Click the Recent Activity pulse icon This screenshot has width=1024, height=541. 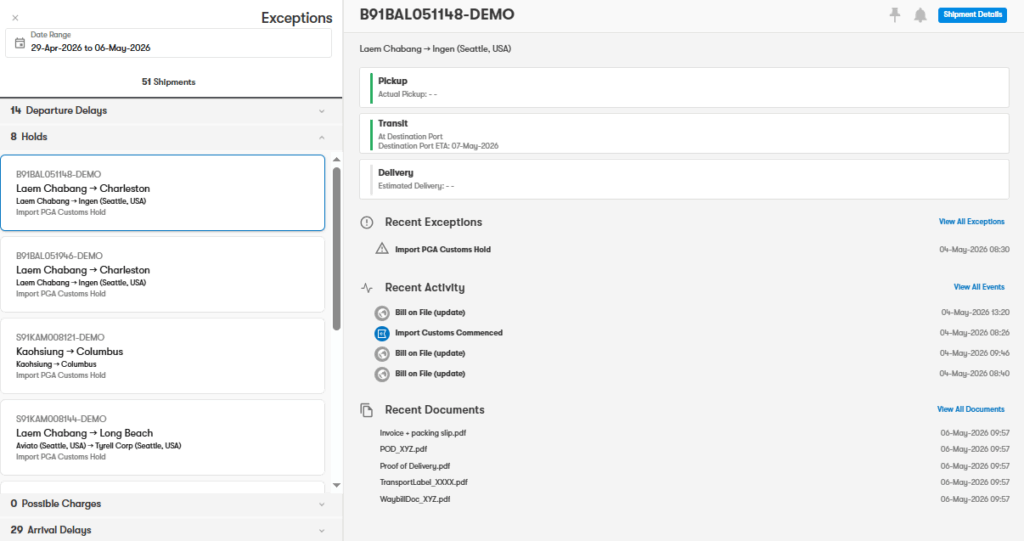[367, 287]
